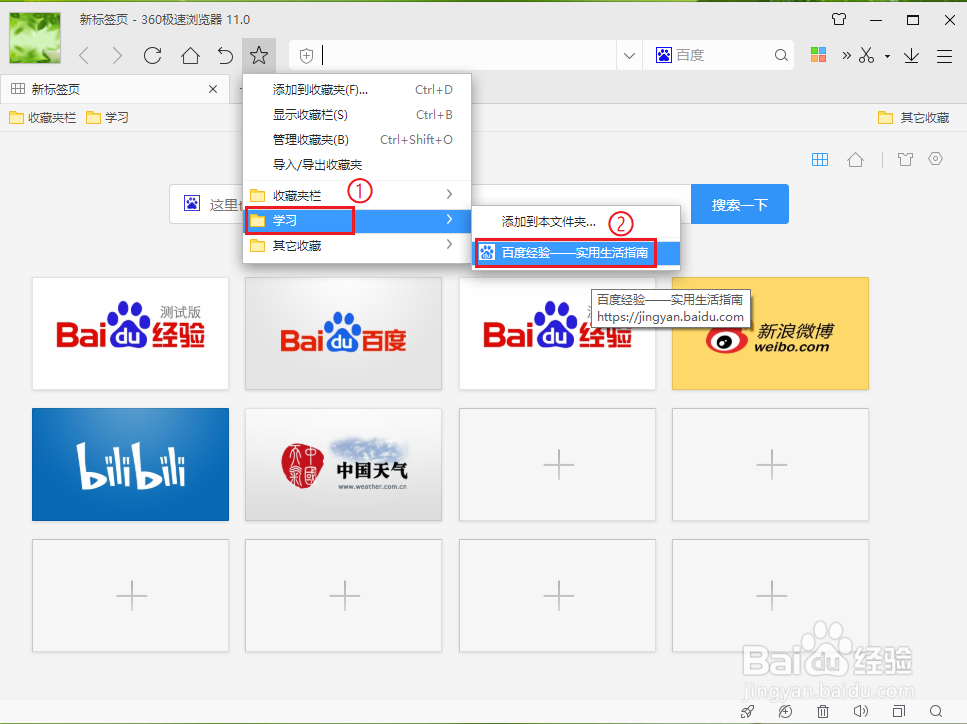
Task: Click the undo closed tab icon
Action: [225, 56]
